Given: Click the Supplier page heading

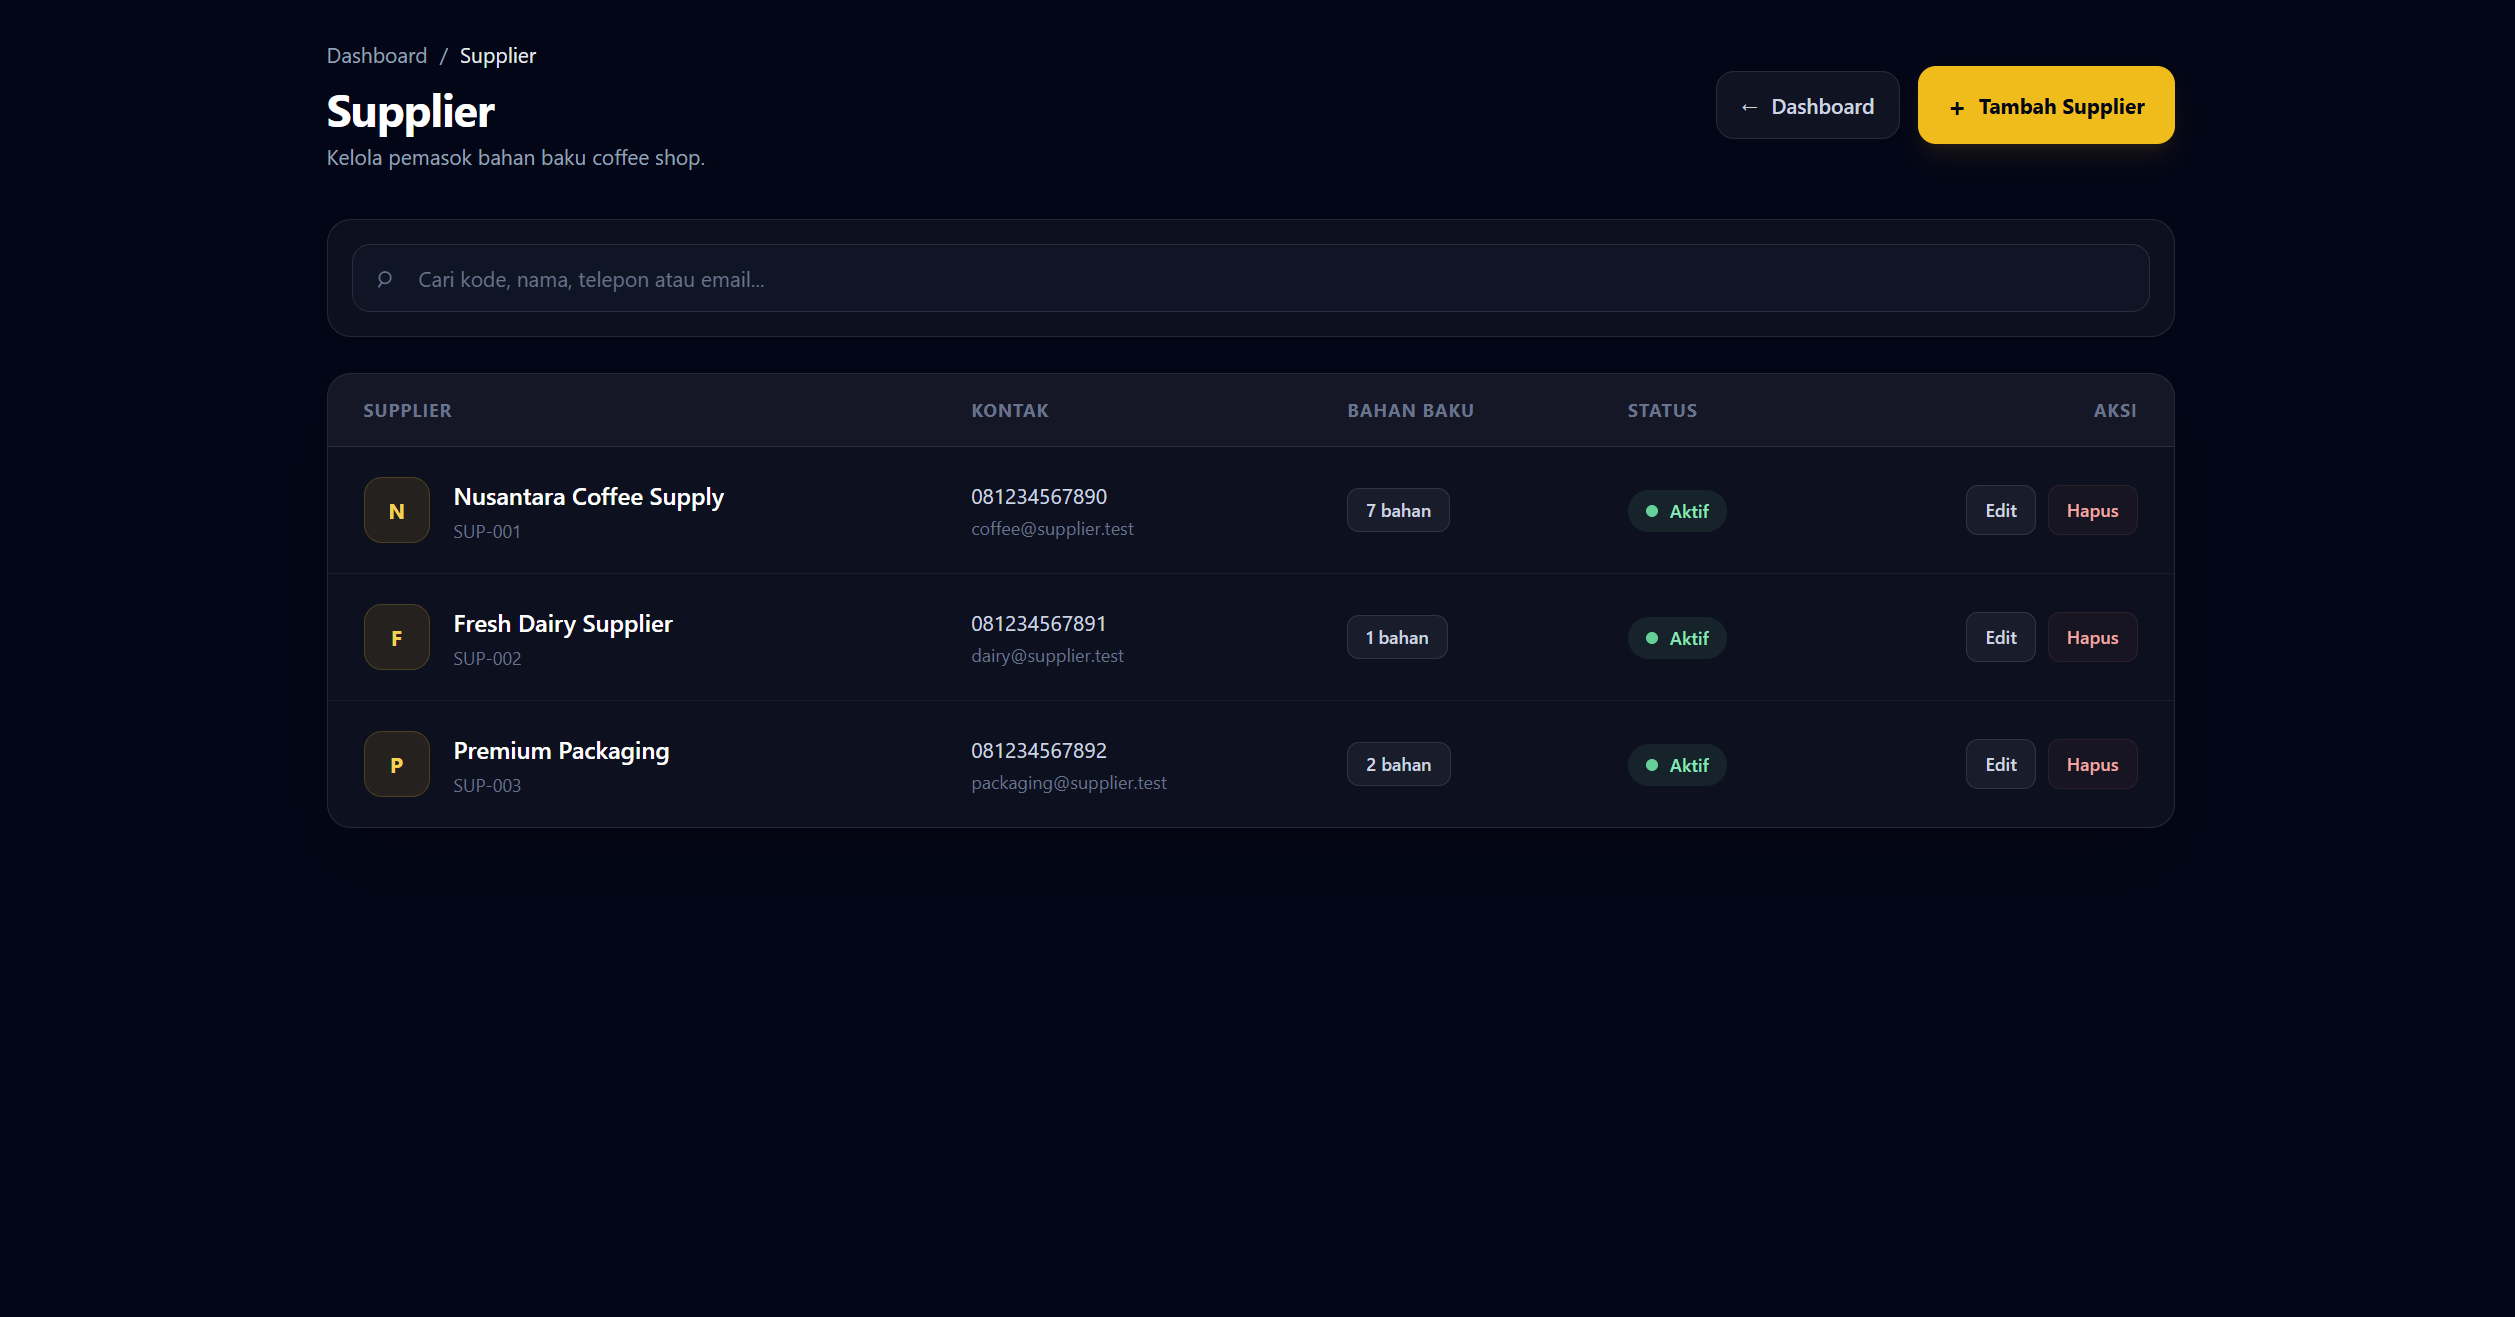Looking at the screenshot, I should tap(411, 112).
